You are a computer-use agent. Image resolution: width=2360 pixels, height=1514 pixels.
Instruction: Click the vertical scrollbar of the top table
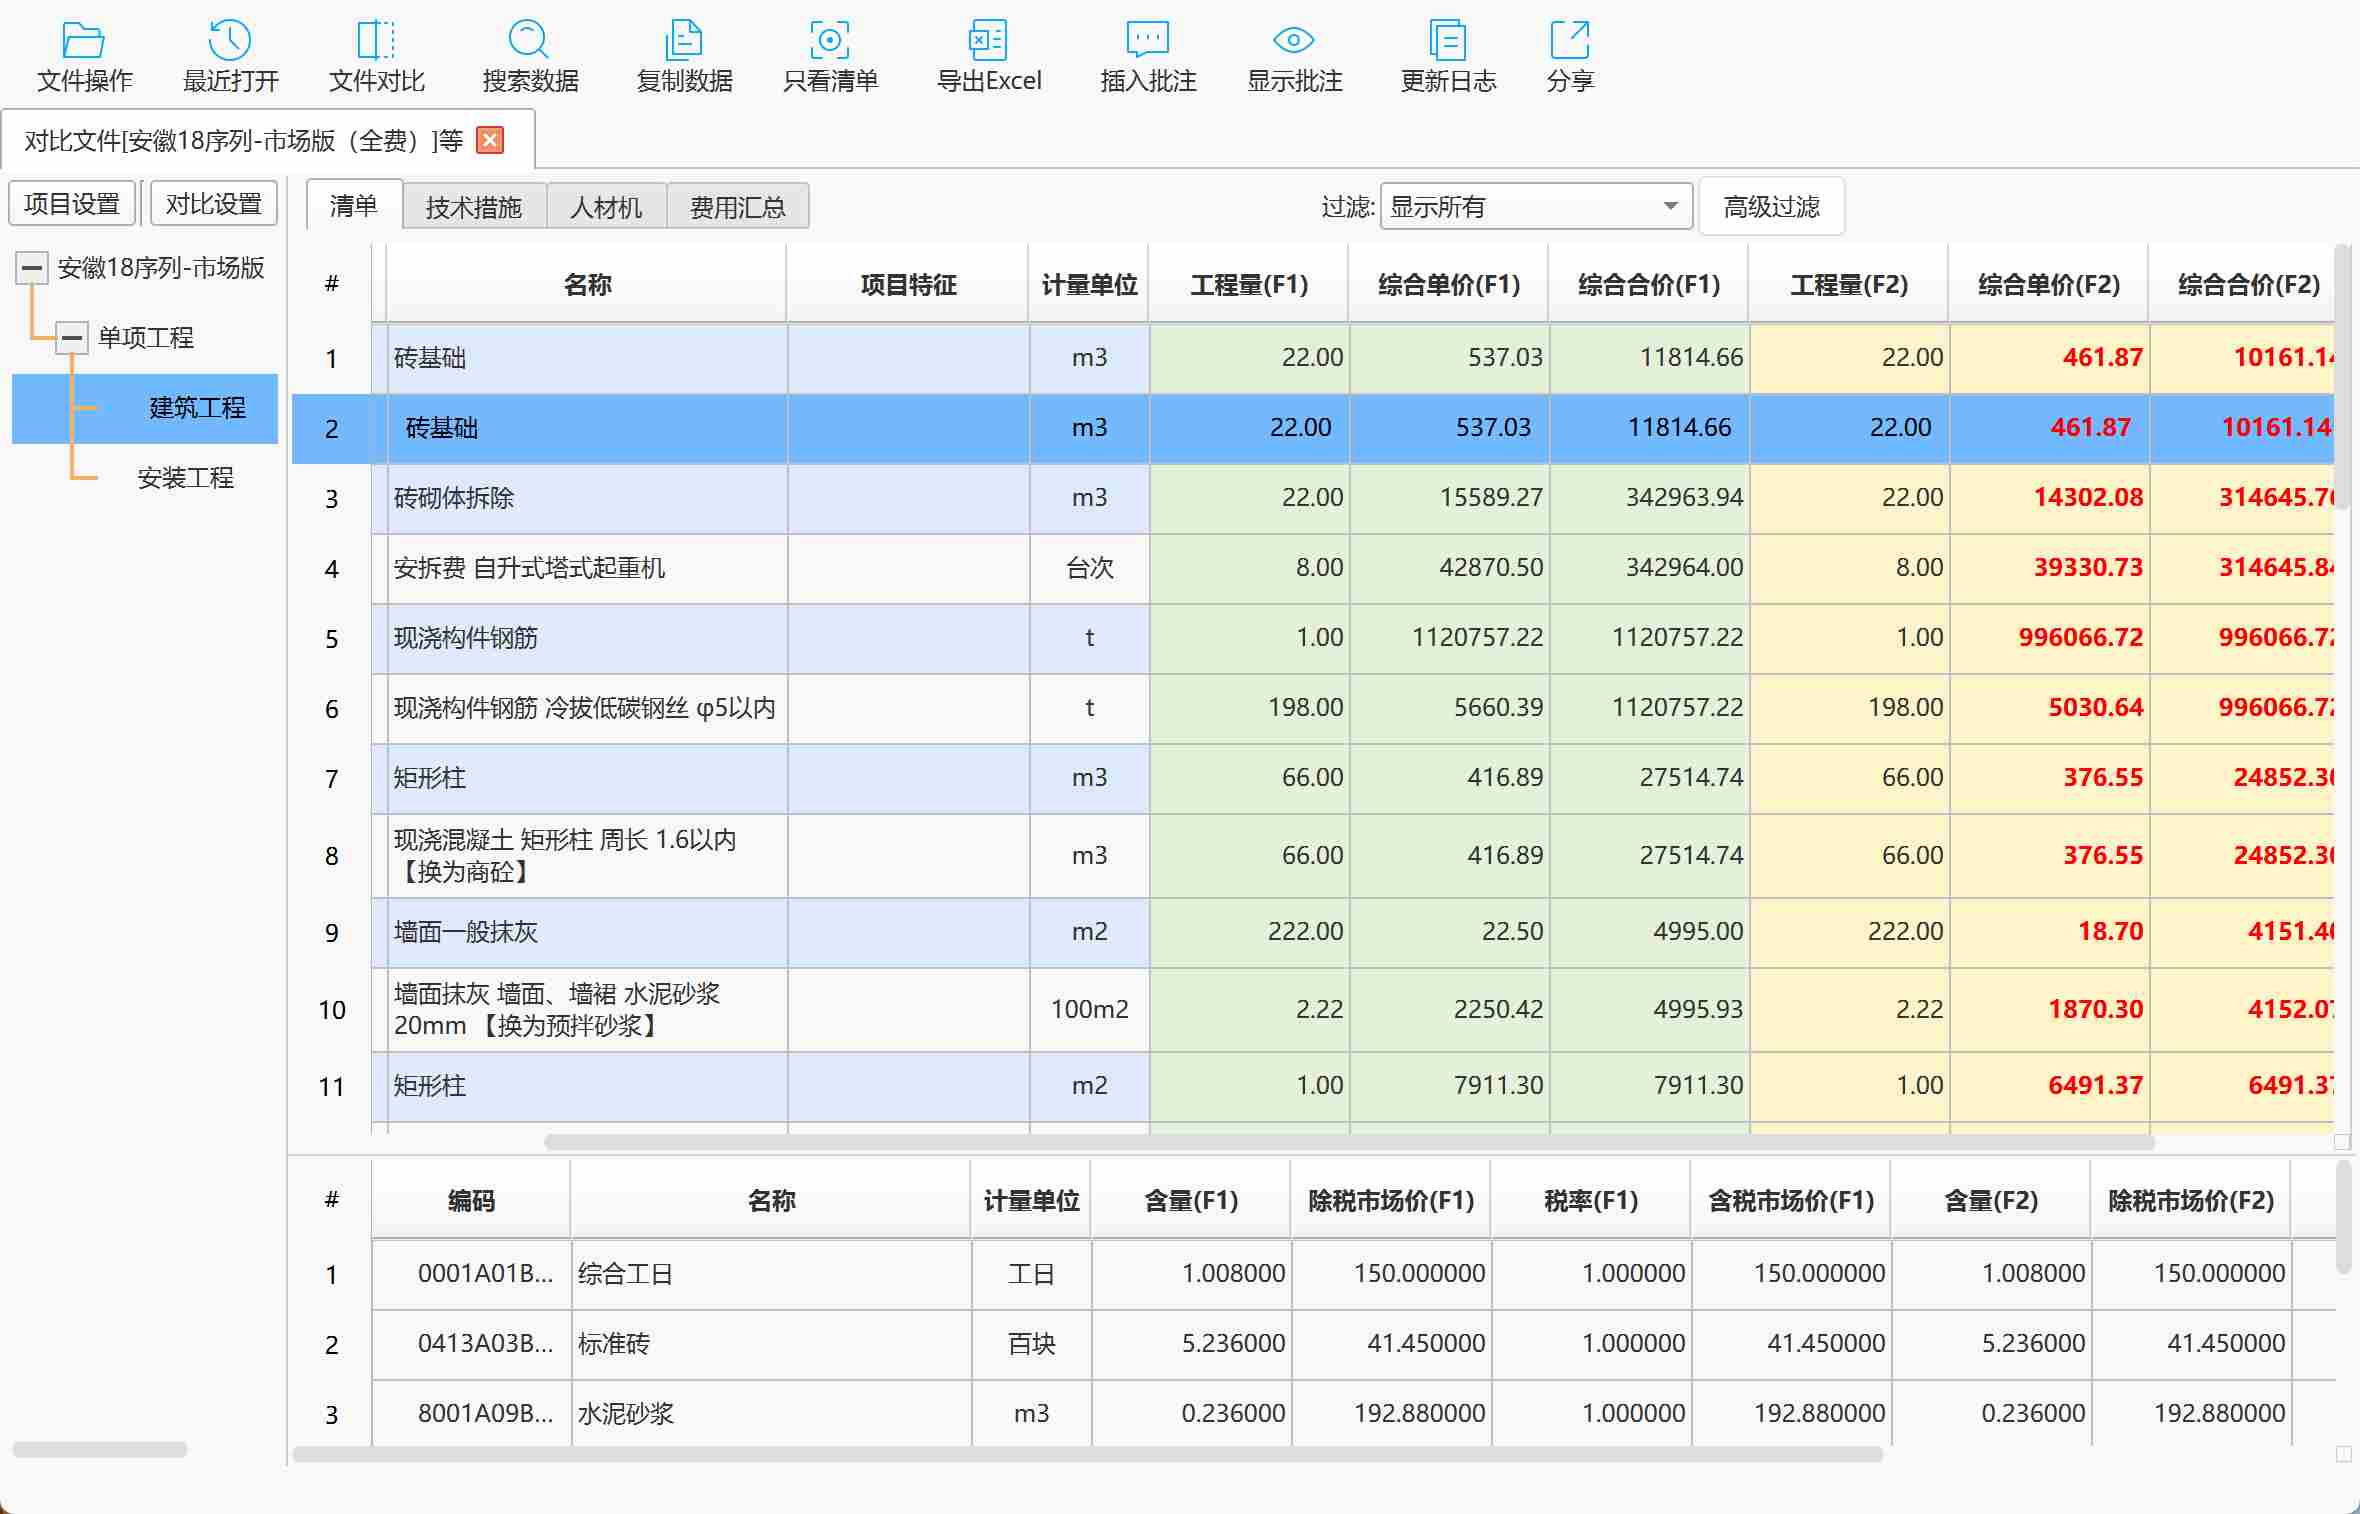tap(2342, 377)
